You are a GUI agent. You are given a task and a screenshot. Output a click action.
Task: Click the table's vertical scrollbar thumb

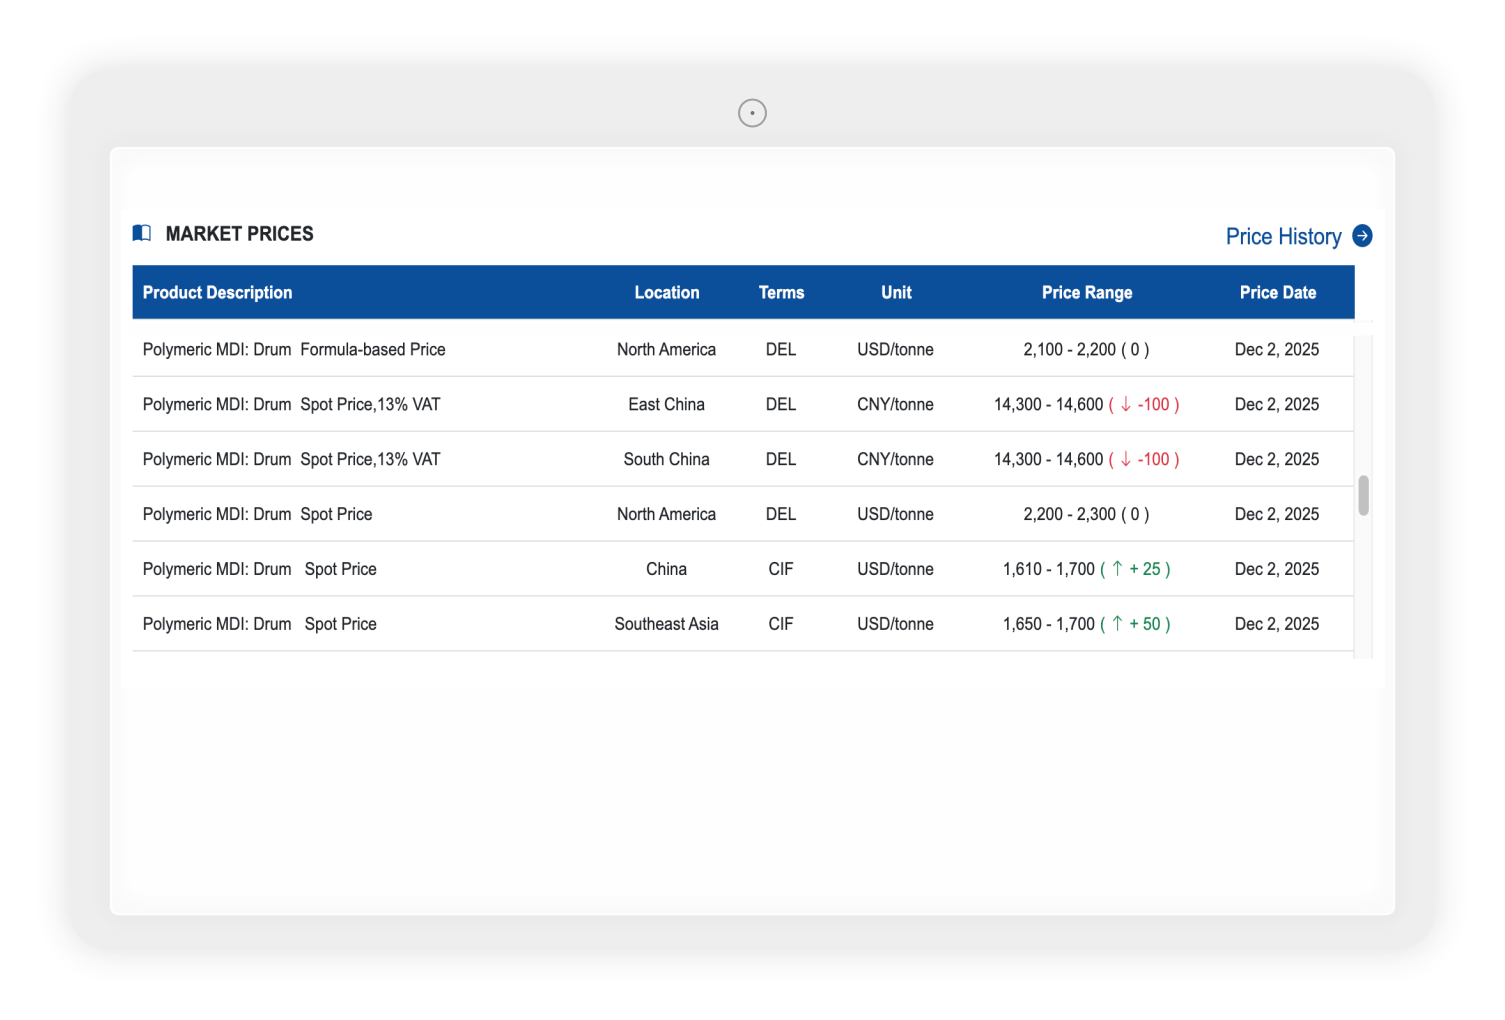click(1363, 496)
